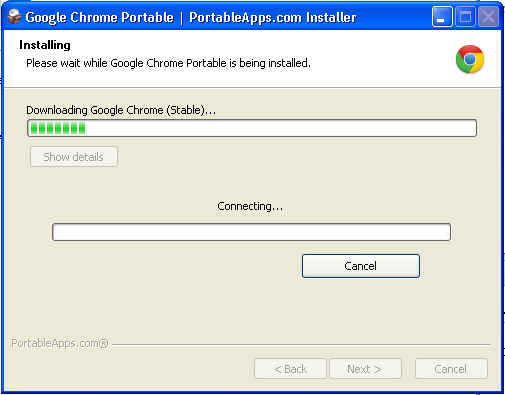Minimize the installer window
Screen dimensions: 505x395
click(x=442, y=17)
